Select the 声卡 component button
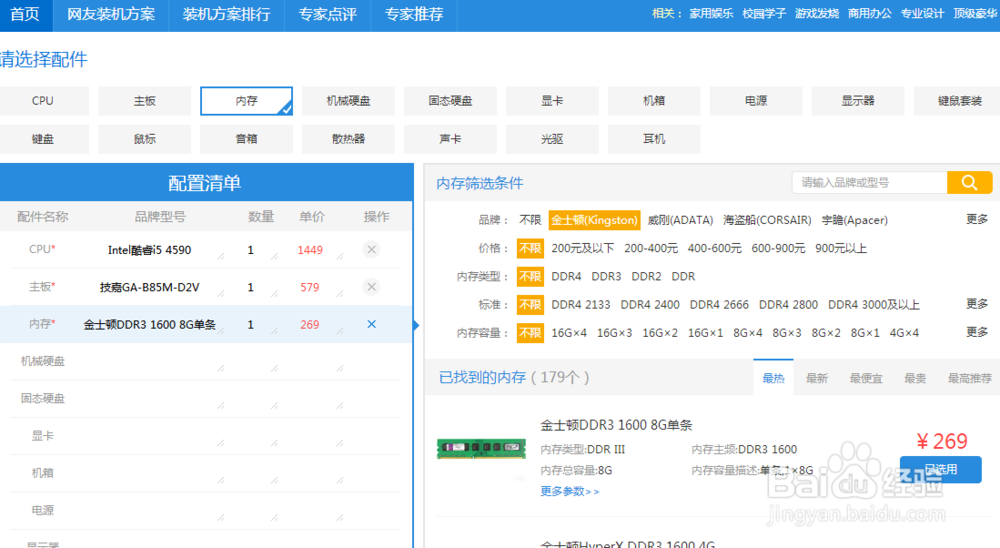 coord(450,139)
